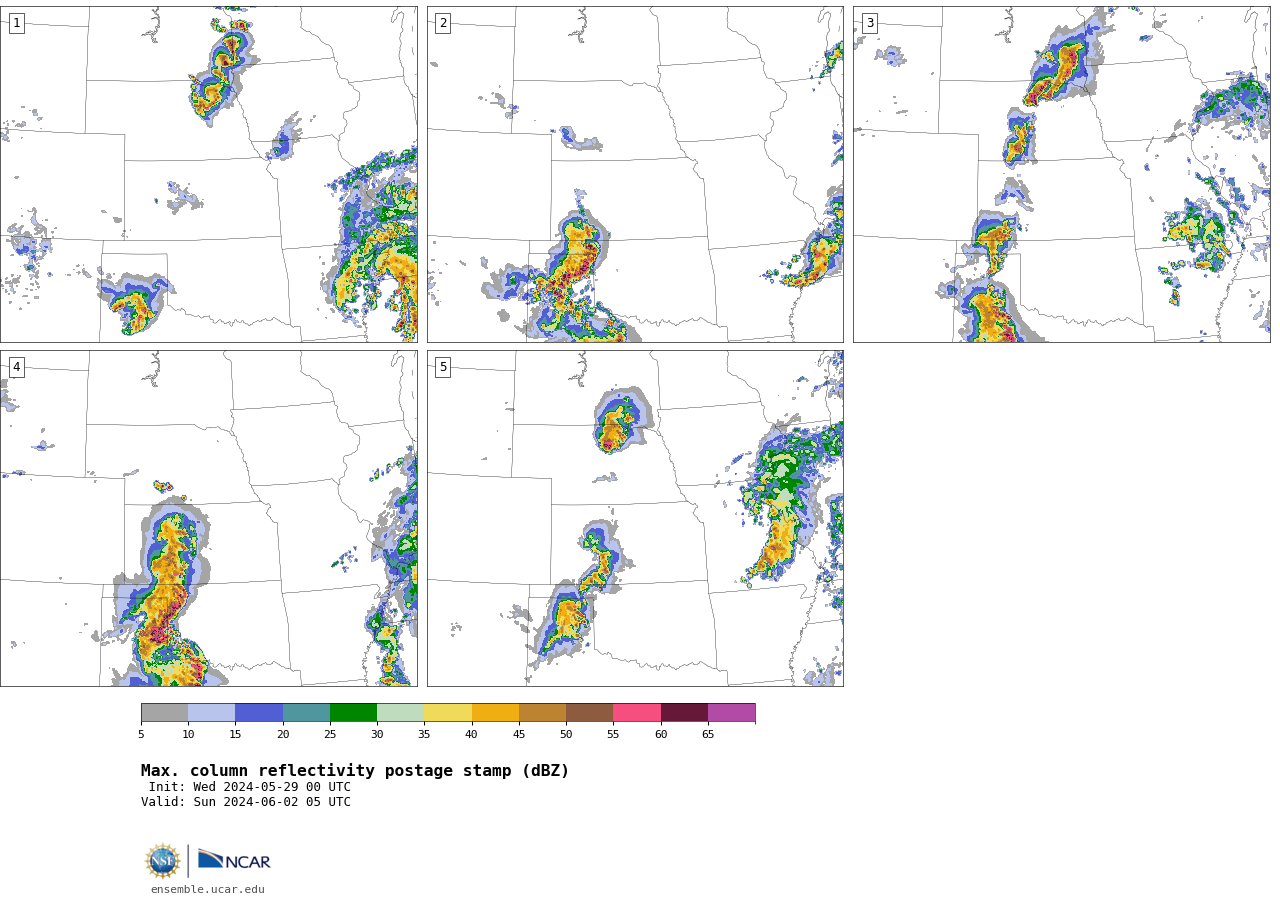
Task: Click the orange 40-45 dBZ swatch
Action: pyautogui.click(x=495, y=712)
